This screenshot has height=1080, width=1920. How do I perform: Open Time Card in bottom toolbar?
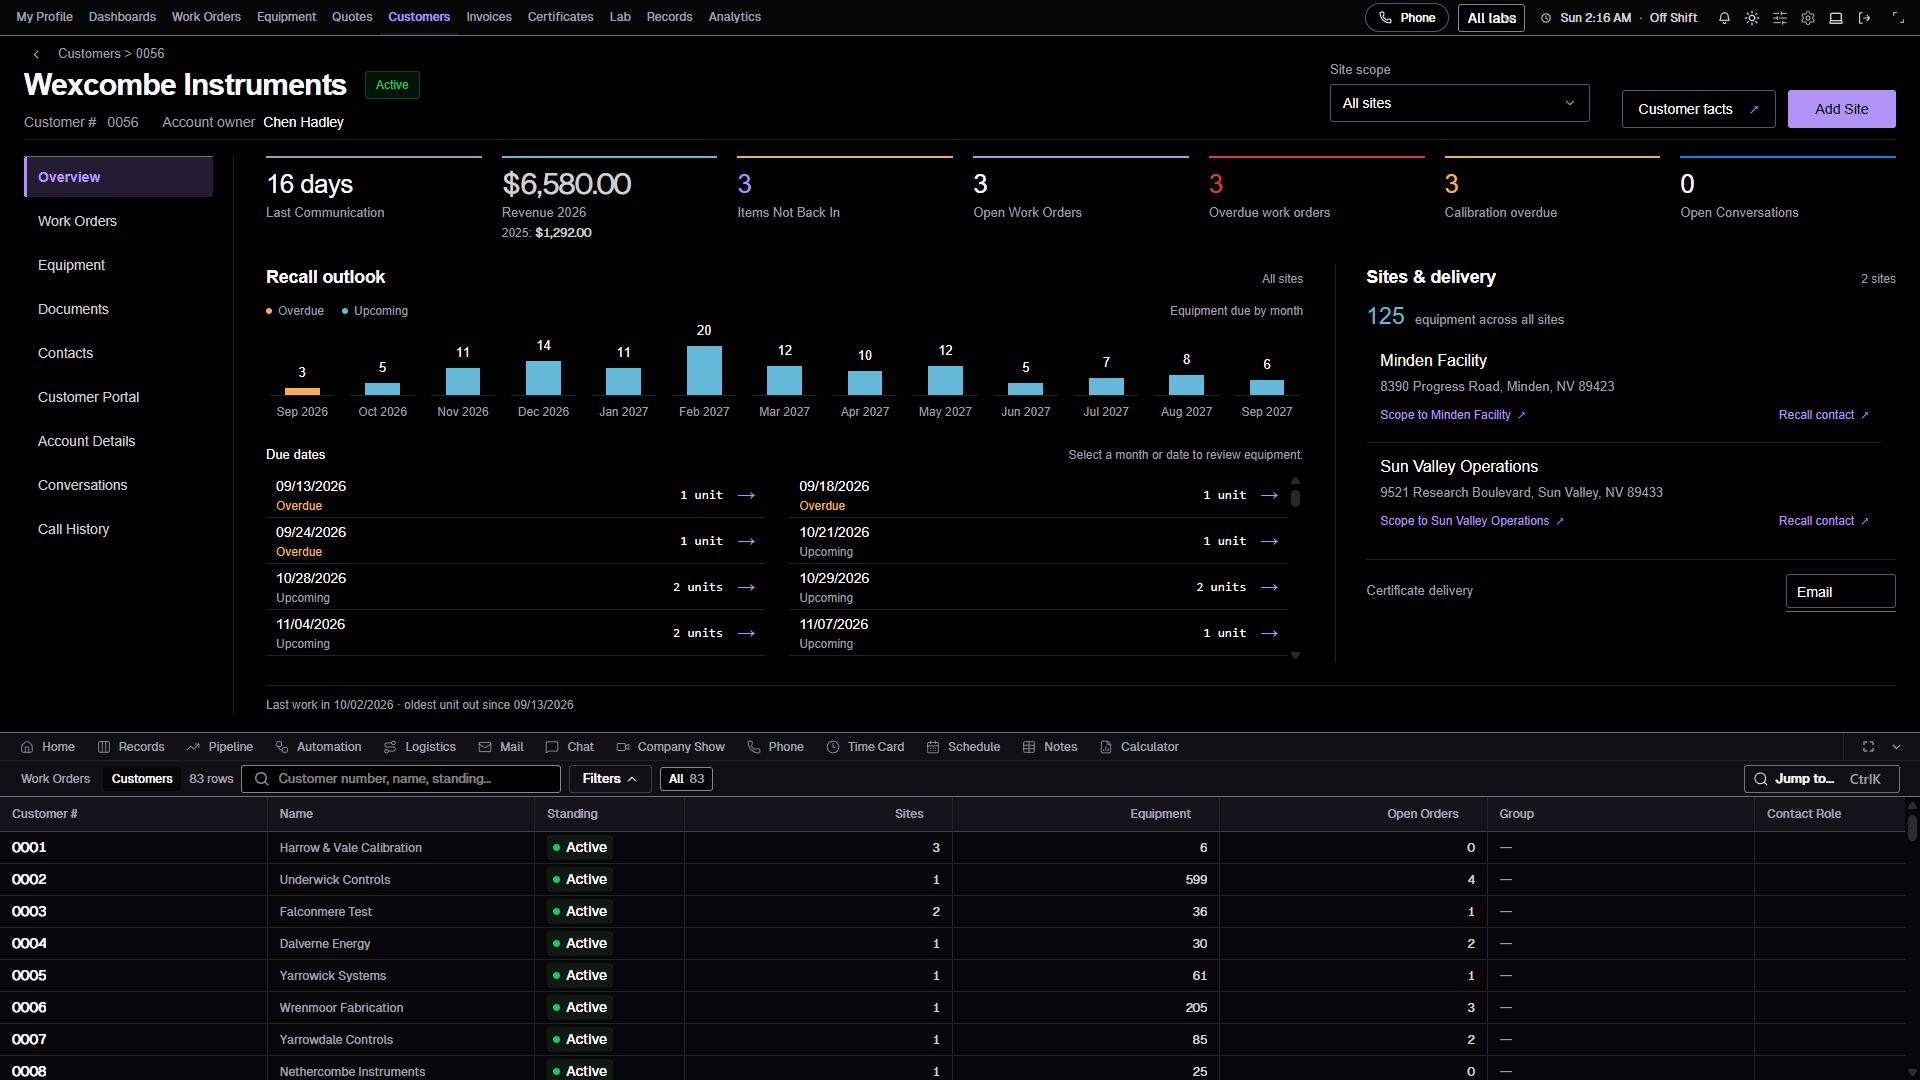coord(865,747)
